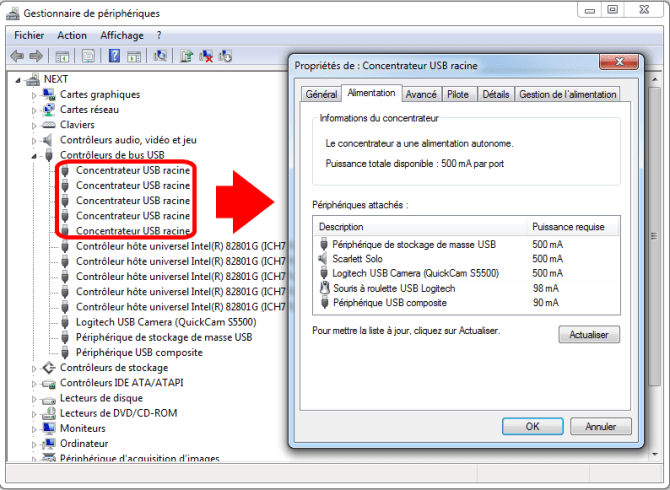Select the Alimentation tab
This screenshot has width=670, height=490.
[x=371, y=93]
